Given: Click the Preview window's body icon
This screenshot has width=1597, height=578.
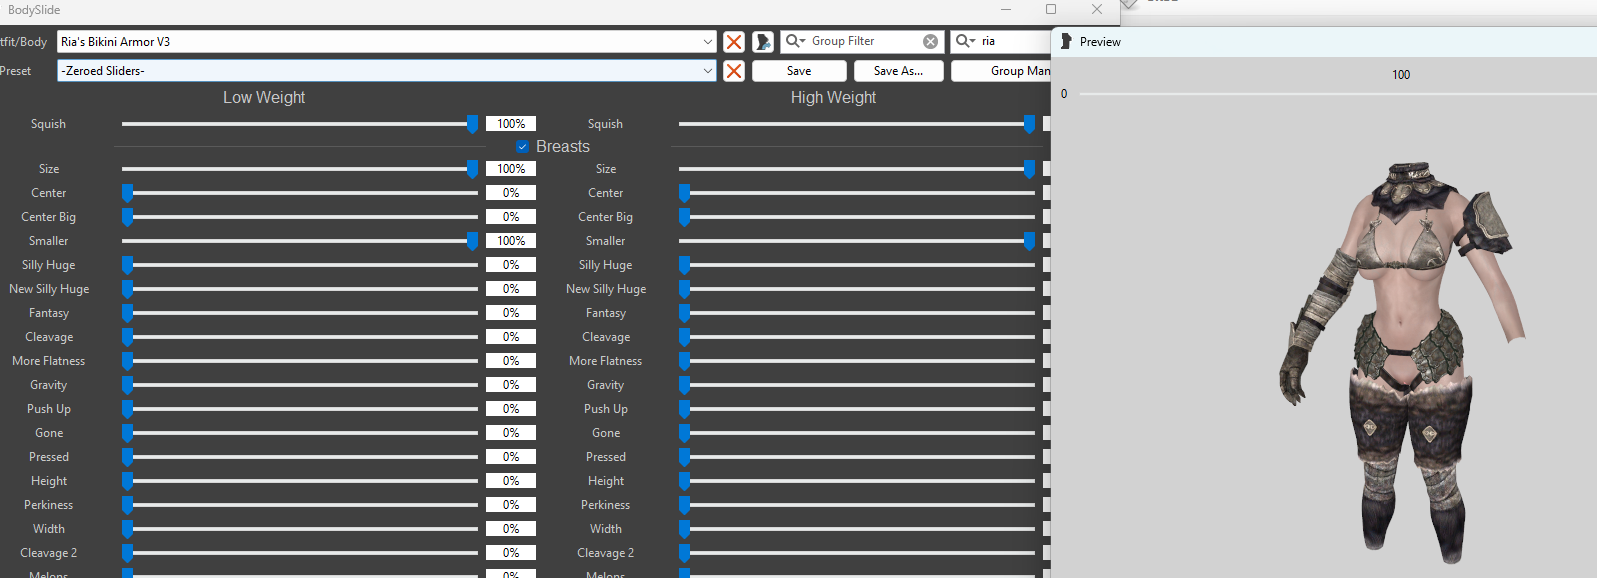Looking at the screenshot, I should pos(1066,42).
